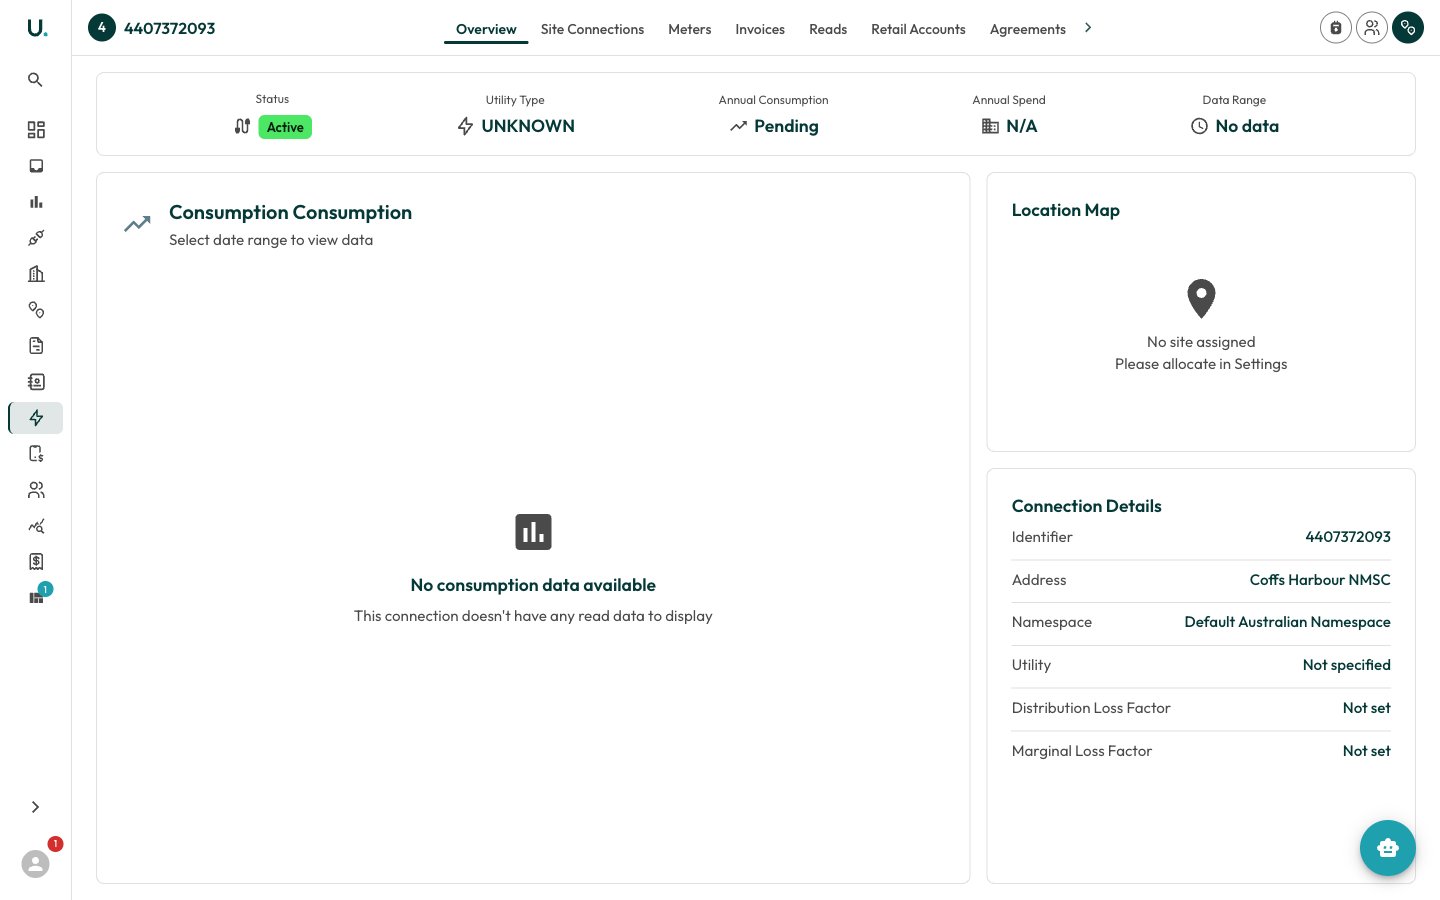Open the Meters tab
This screenshot has width=1440, height=900.
coord(690,29)
